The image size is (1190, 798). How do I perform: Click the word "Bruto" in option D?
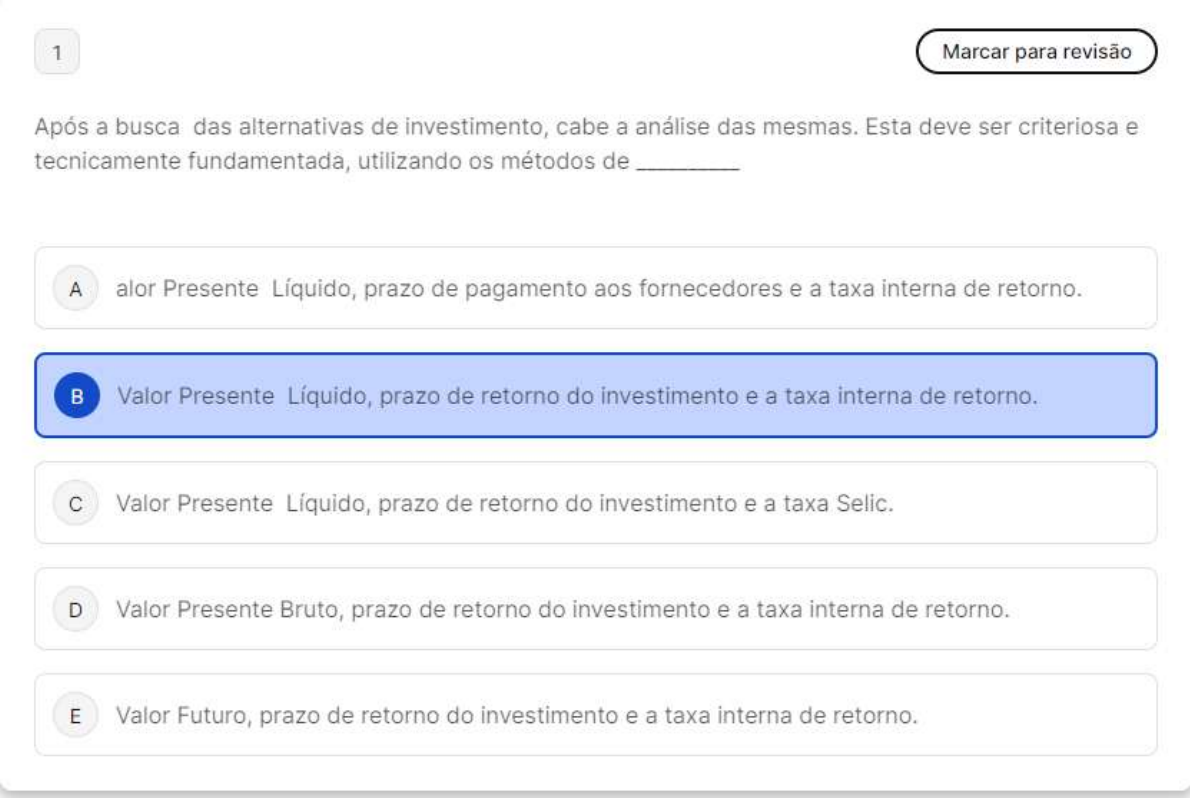point(313,609)
